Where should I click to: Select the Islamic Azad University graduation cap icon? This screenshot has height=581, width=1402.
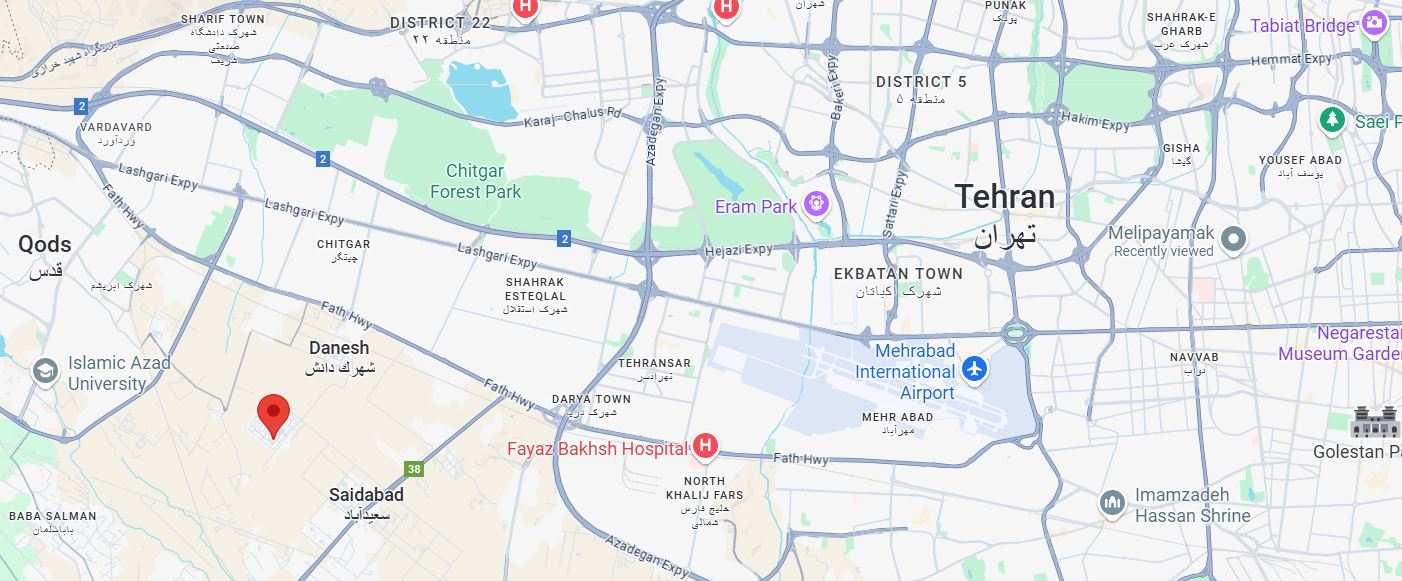(44, 372)
